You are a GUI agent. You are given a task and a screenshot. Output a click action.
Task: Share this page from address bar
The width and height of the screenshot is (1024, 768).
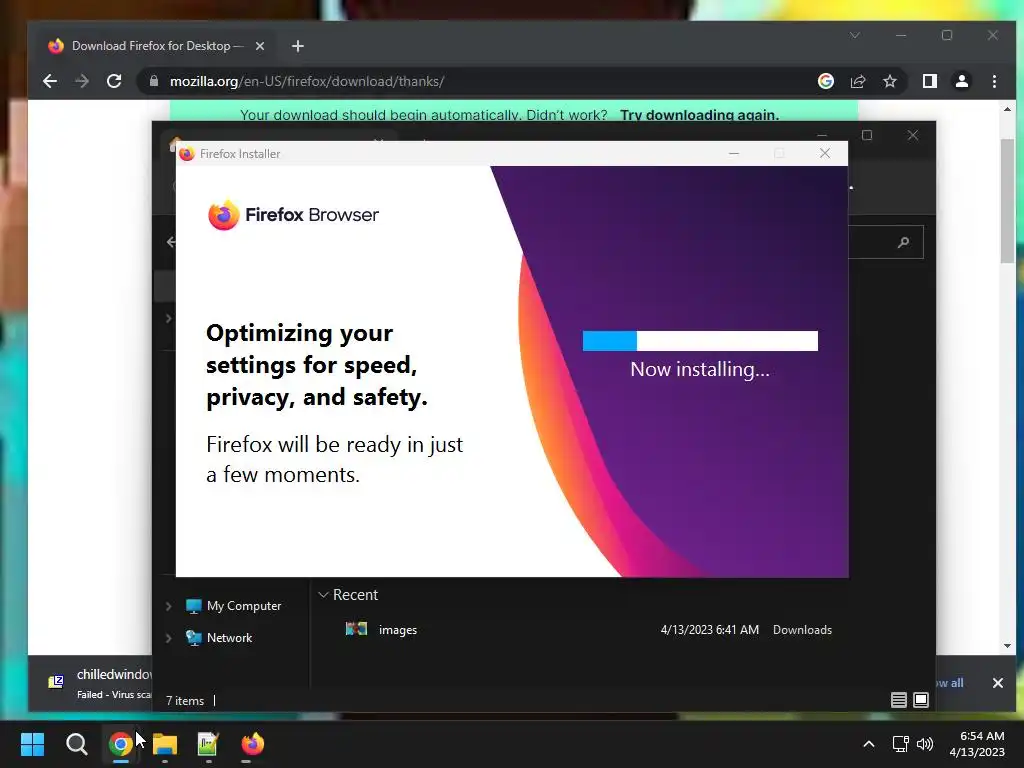click(x=857, y=81)
